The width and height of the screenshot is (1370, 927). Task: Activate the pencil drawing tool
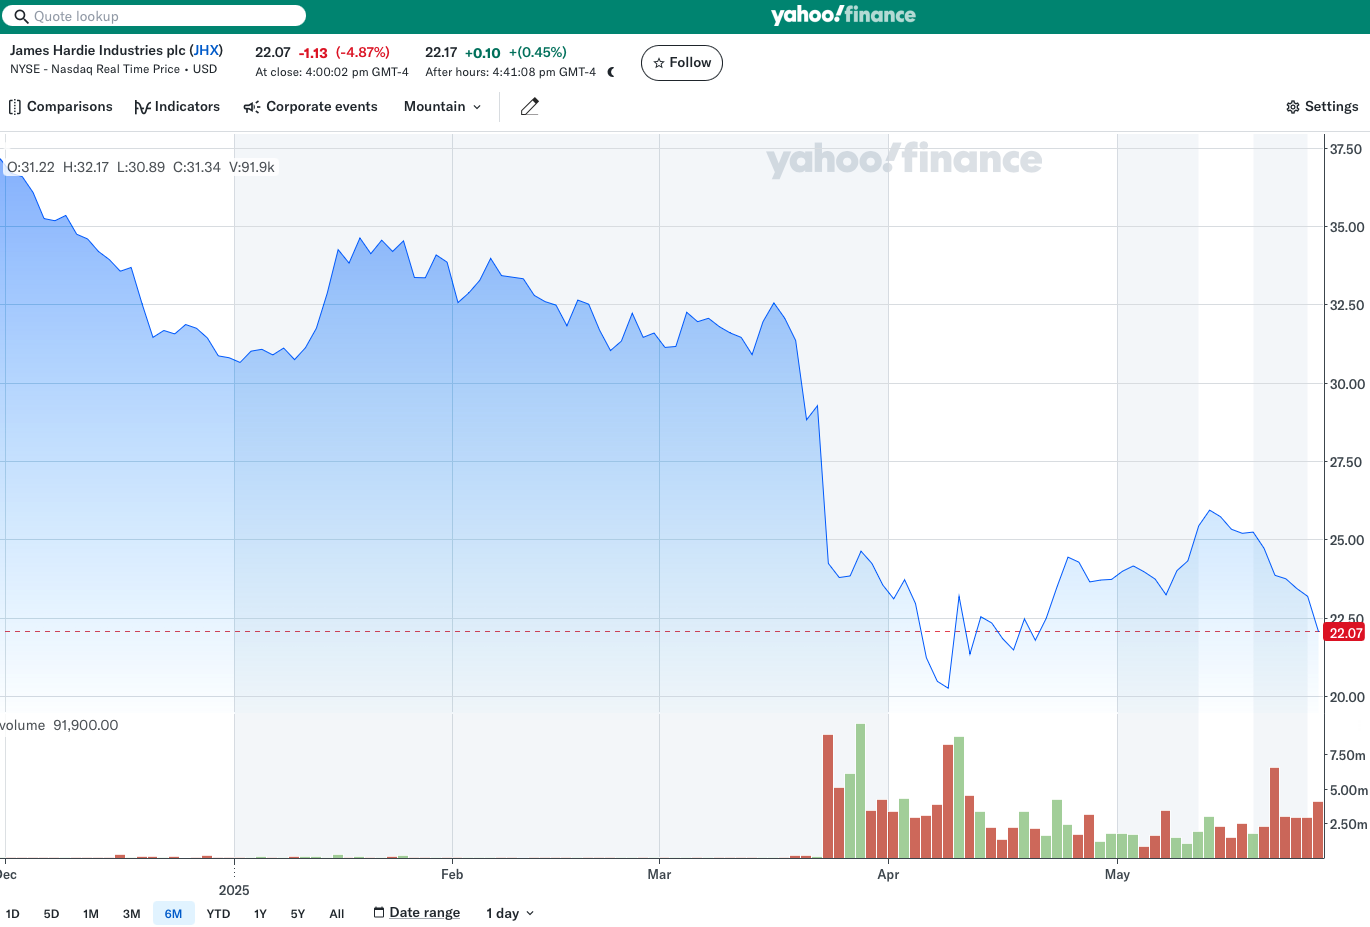coord(530,107)
